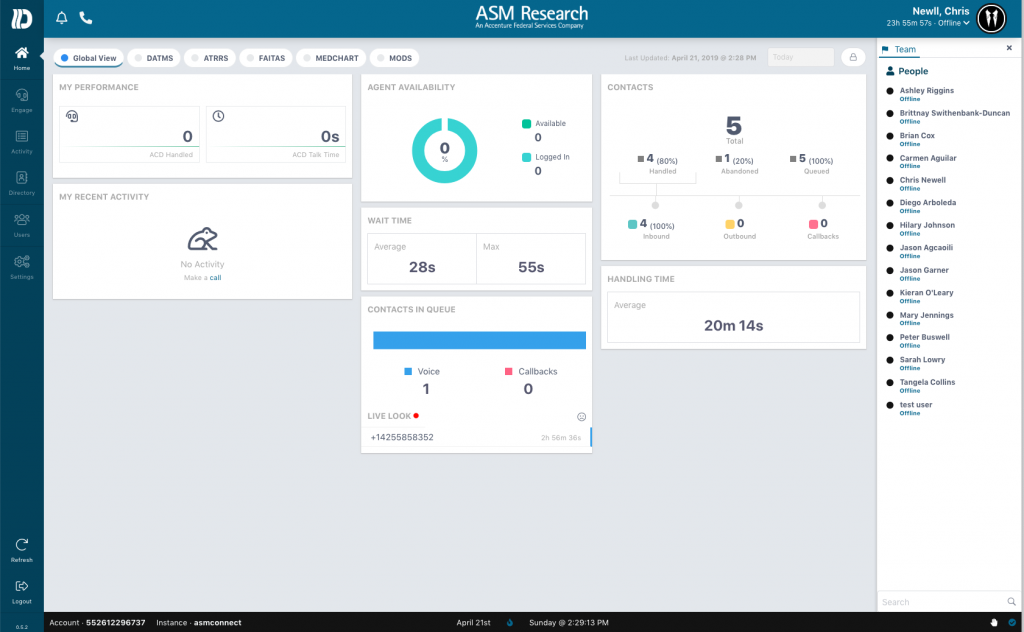
Task: Click the Live Look sad face icon
Action: (581, 417)
